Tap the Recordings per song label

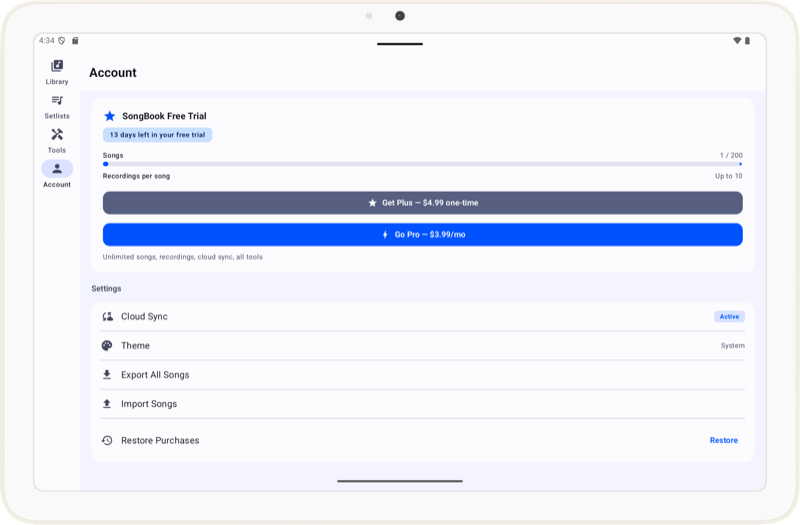click(136, 176)
